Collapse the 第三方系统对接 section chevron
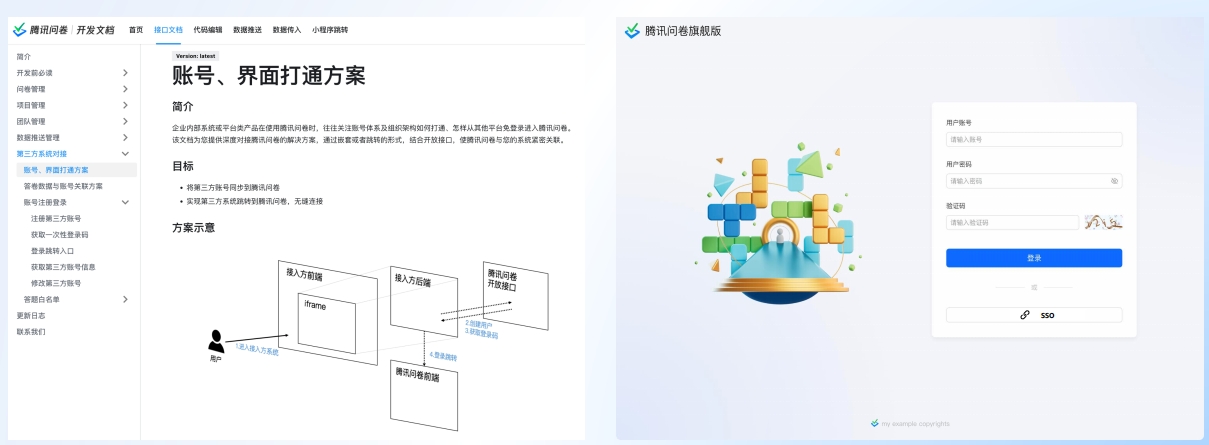1209x445 pixels. [x=125, y=154]
